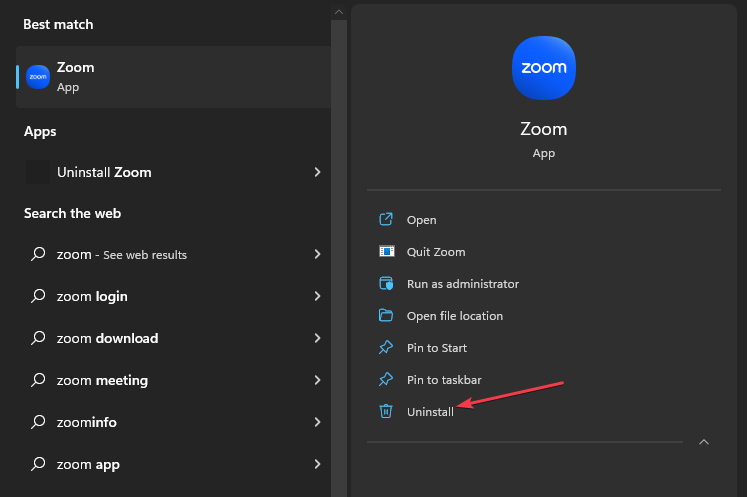This screenshot has width=747, height=497.
Task: Expand chevron for 'zoom download'
Action: (317, 338)
